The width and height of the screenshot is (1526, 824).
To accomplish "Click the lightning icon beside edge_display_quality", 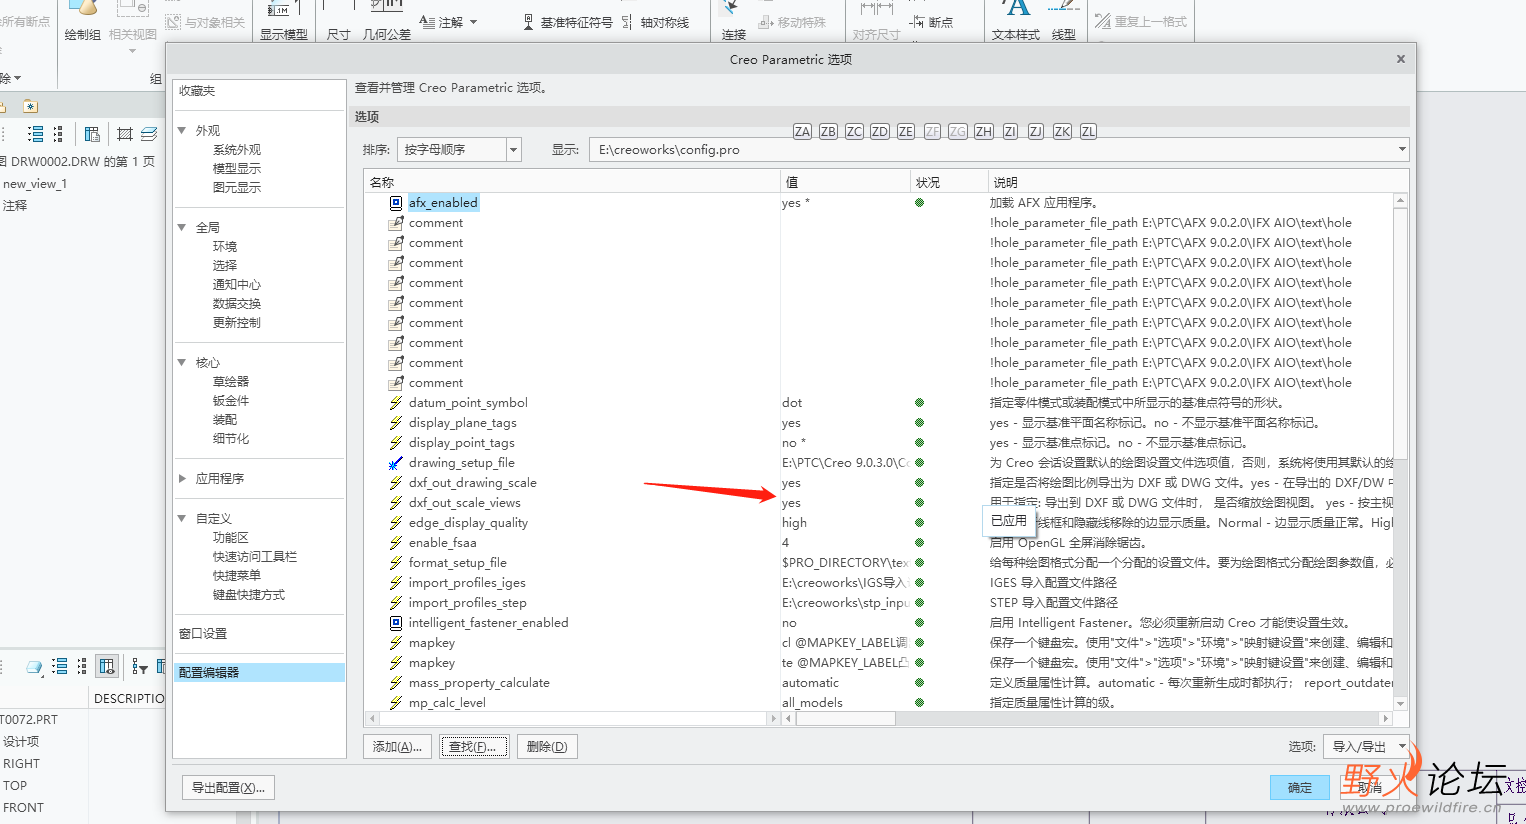I will coord(396,523).
